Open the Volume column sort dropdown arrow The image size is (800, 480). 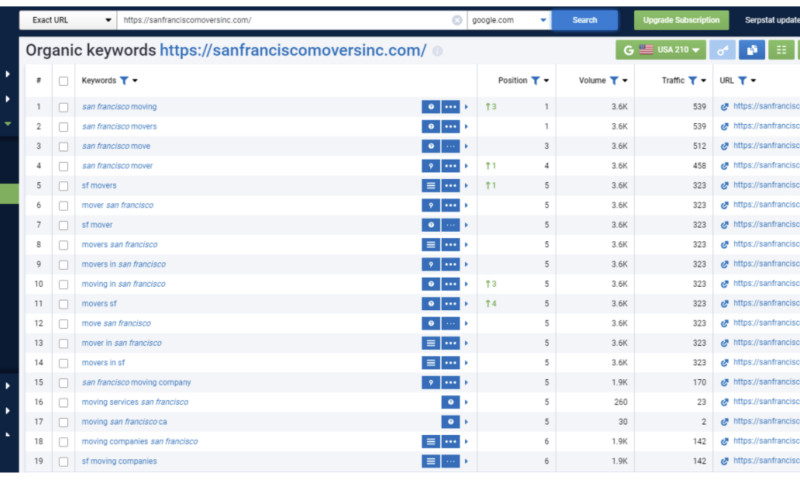click(625, 81)
